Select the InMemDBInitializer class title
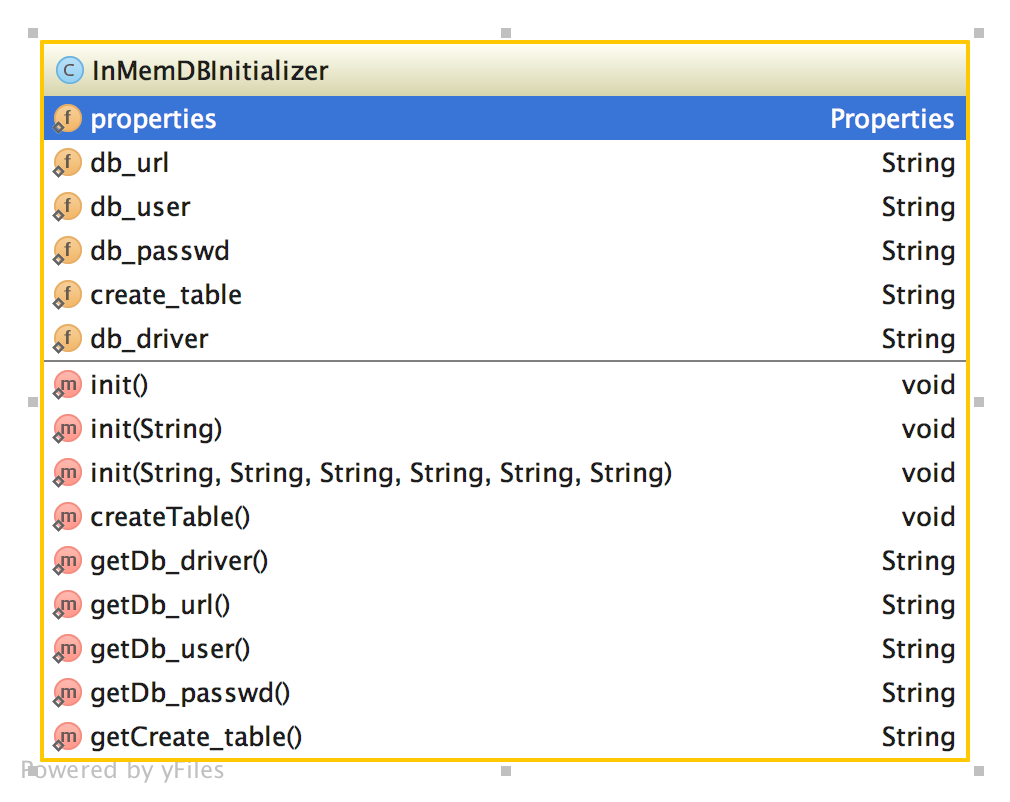The width and height of the screenshot is (1010, 802). (x=210, y=71)
